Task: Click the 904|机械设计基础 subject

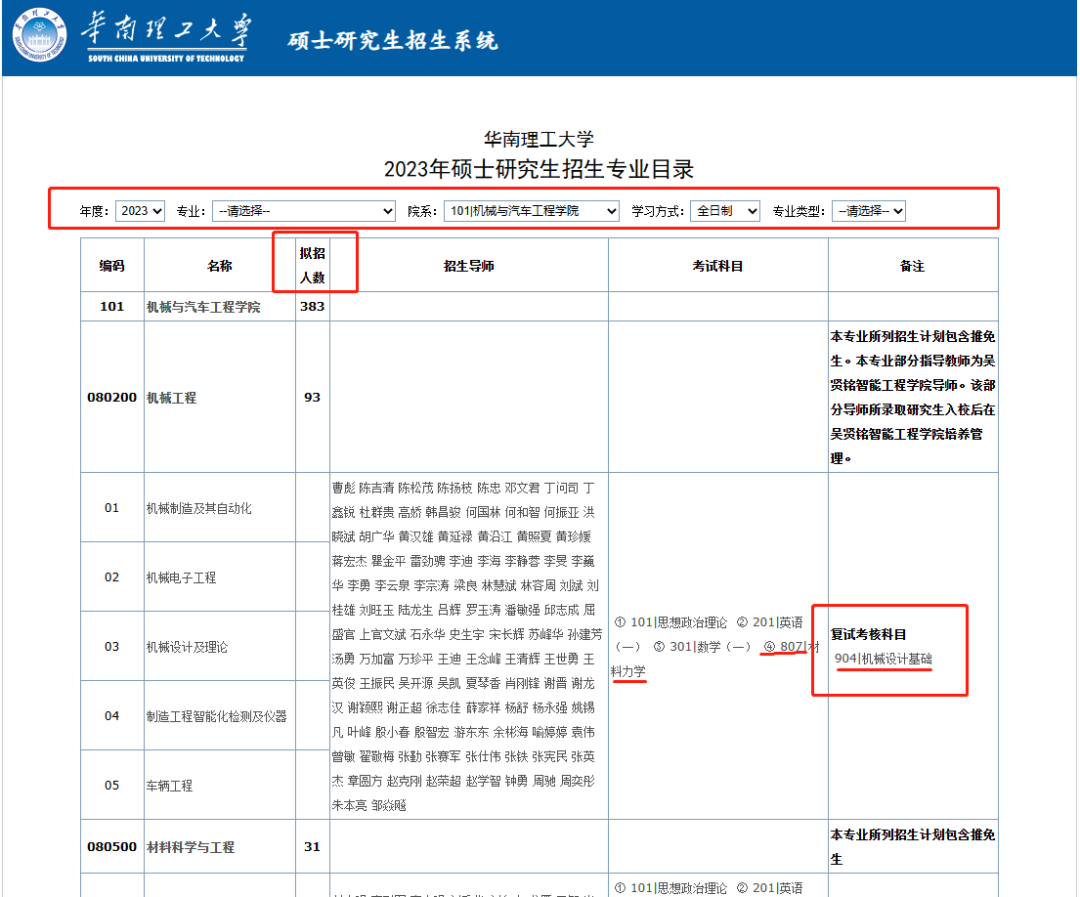Action: (x=883, y=659)
